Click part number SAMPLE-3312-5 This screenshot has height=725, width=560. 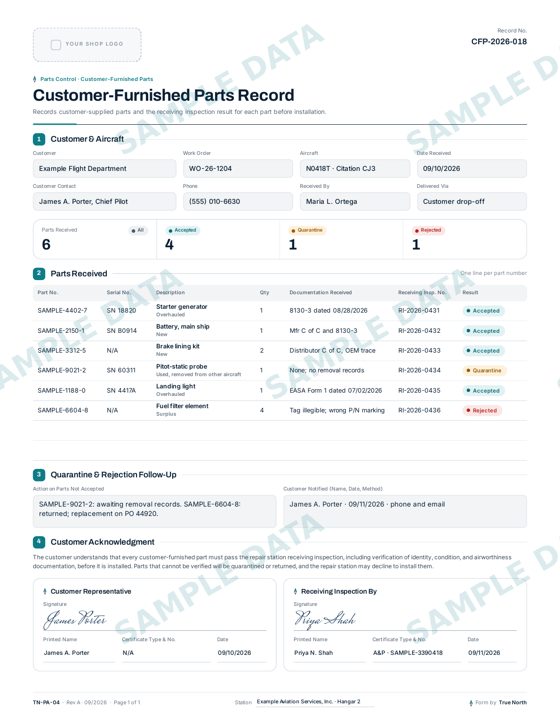pyautogui.click(x=62, y=350)
